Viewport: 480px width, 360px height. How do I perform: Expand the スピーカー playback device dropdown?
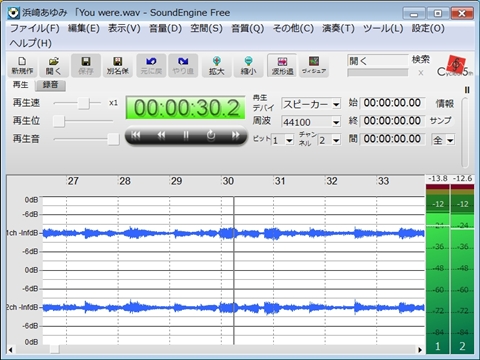(x=336, y=104)
